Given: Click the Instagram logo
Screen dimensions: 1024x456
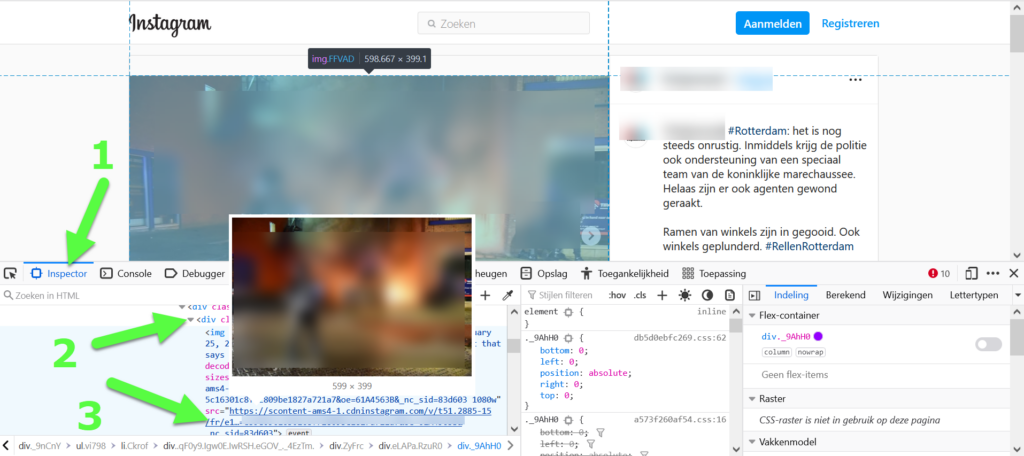Looking at the screenshot, I should [x=170, y=24].
